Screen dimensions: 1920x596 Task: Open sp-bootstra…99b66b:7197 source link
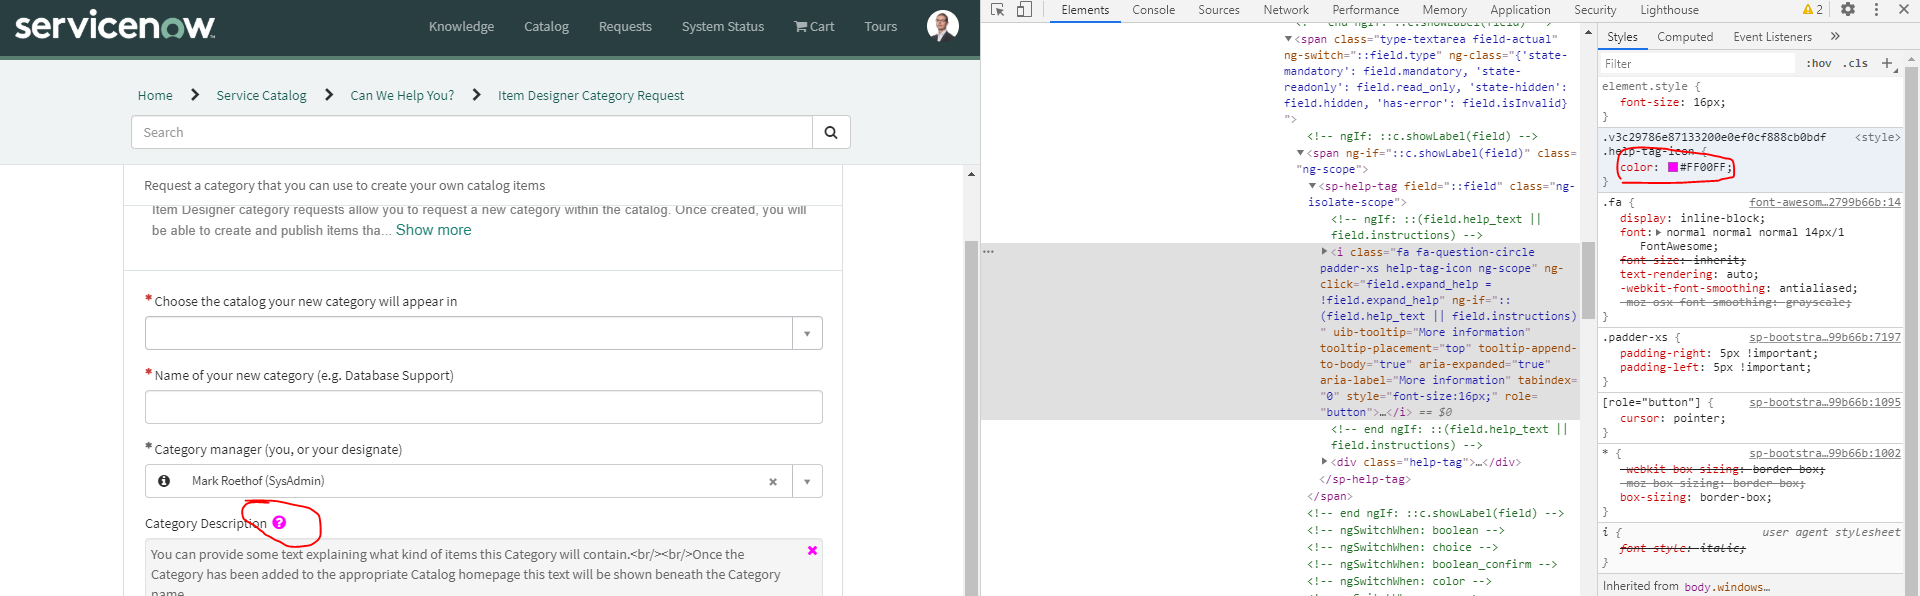pos(1825,337)
